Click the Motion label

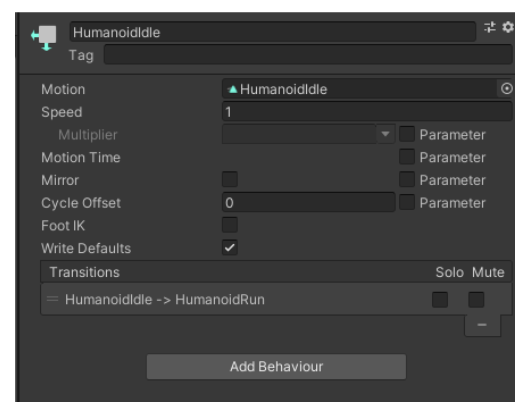tap(63, 89)
